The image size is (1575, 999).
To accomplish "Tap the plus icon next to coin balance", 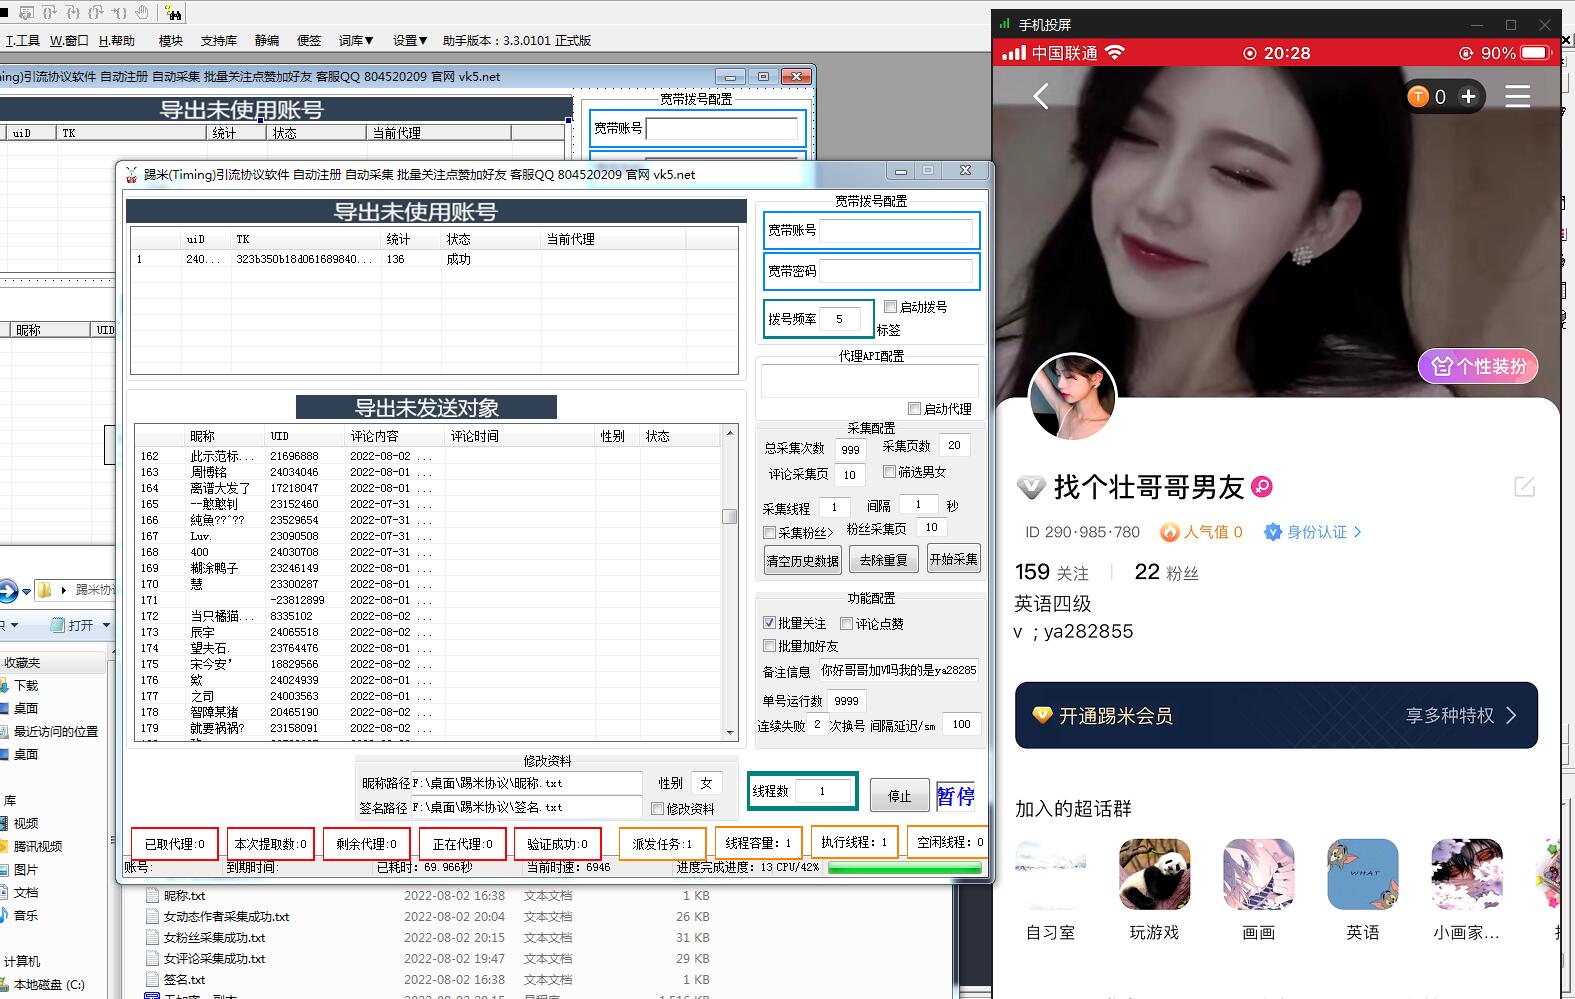I will [1468, 97].
